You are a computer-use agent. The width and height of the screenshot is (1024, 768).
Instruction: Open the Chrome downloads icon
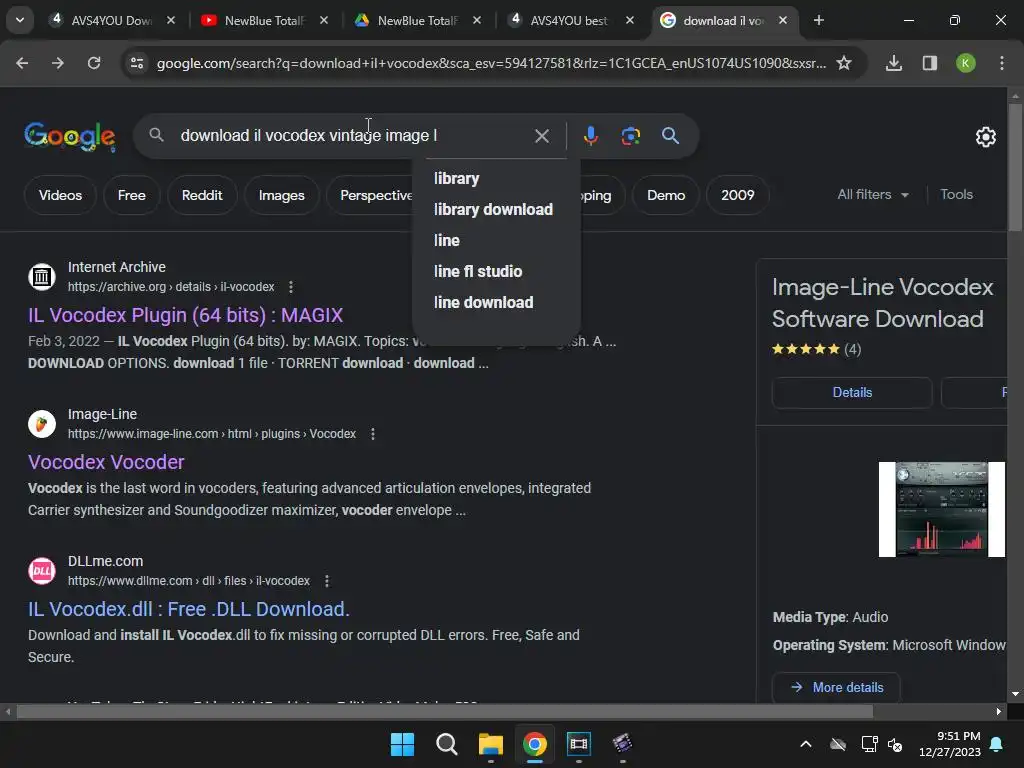tap(893, 63)
